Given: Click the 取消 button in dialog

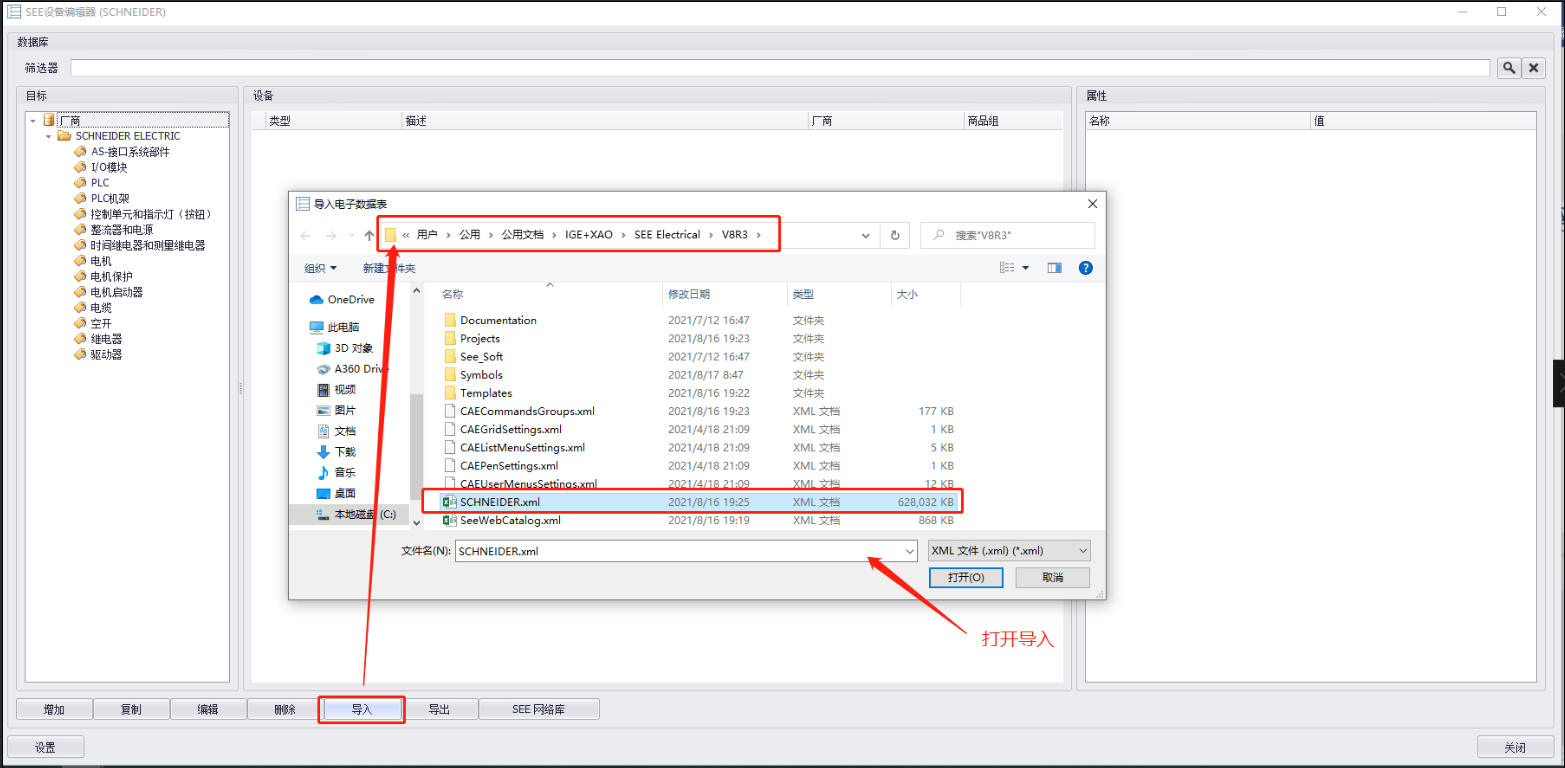Looking at the screenshot, I should tap(1052, 578).
